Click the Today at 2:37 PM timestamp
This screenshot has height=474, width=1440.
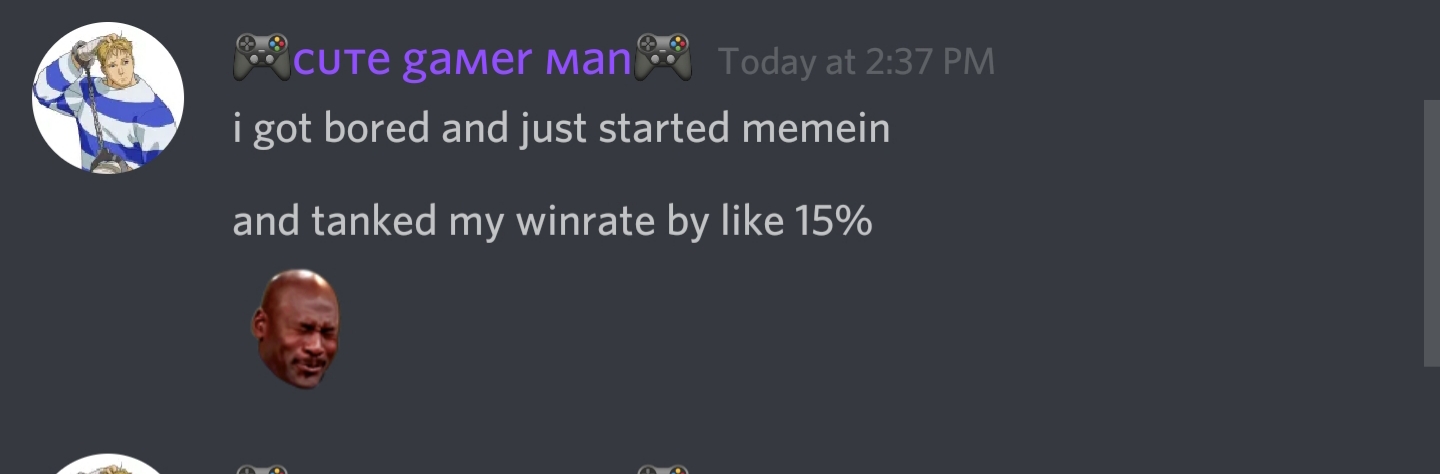tap(857, 62)
